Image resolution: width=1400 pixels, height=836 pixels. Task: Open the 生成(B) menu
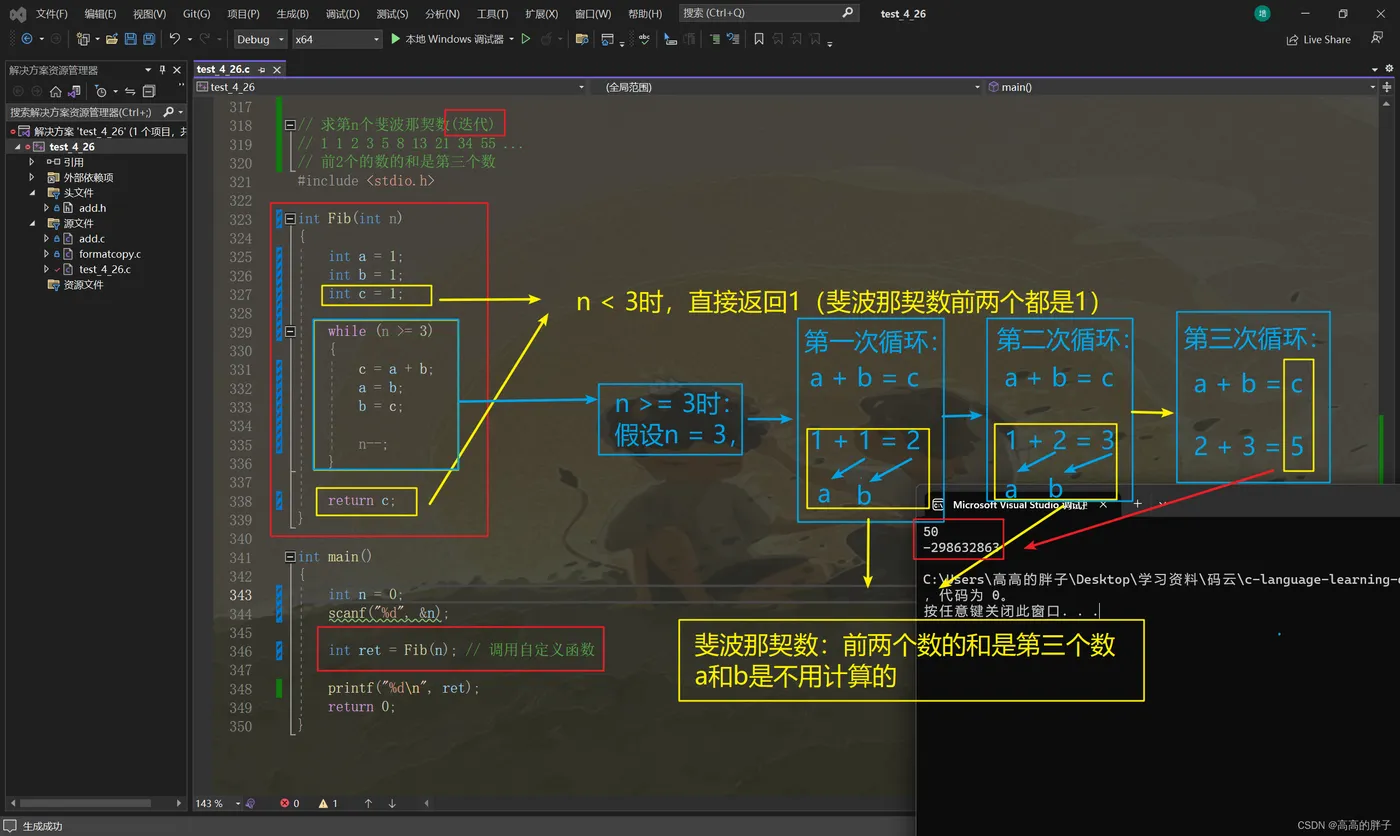pos(293,13)
